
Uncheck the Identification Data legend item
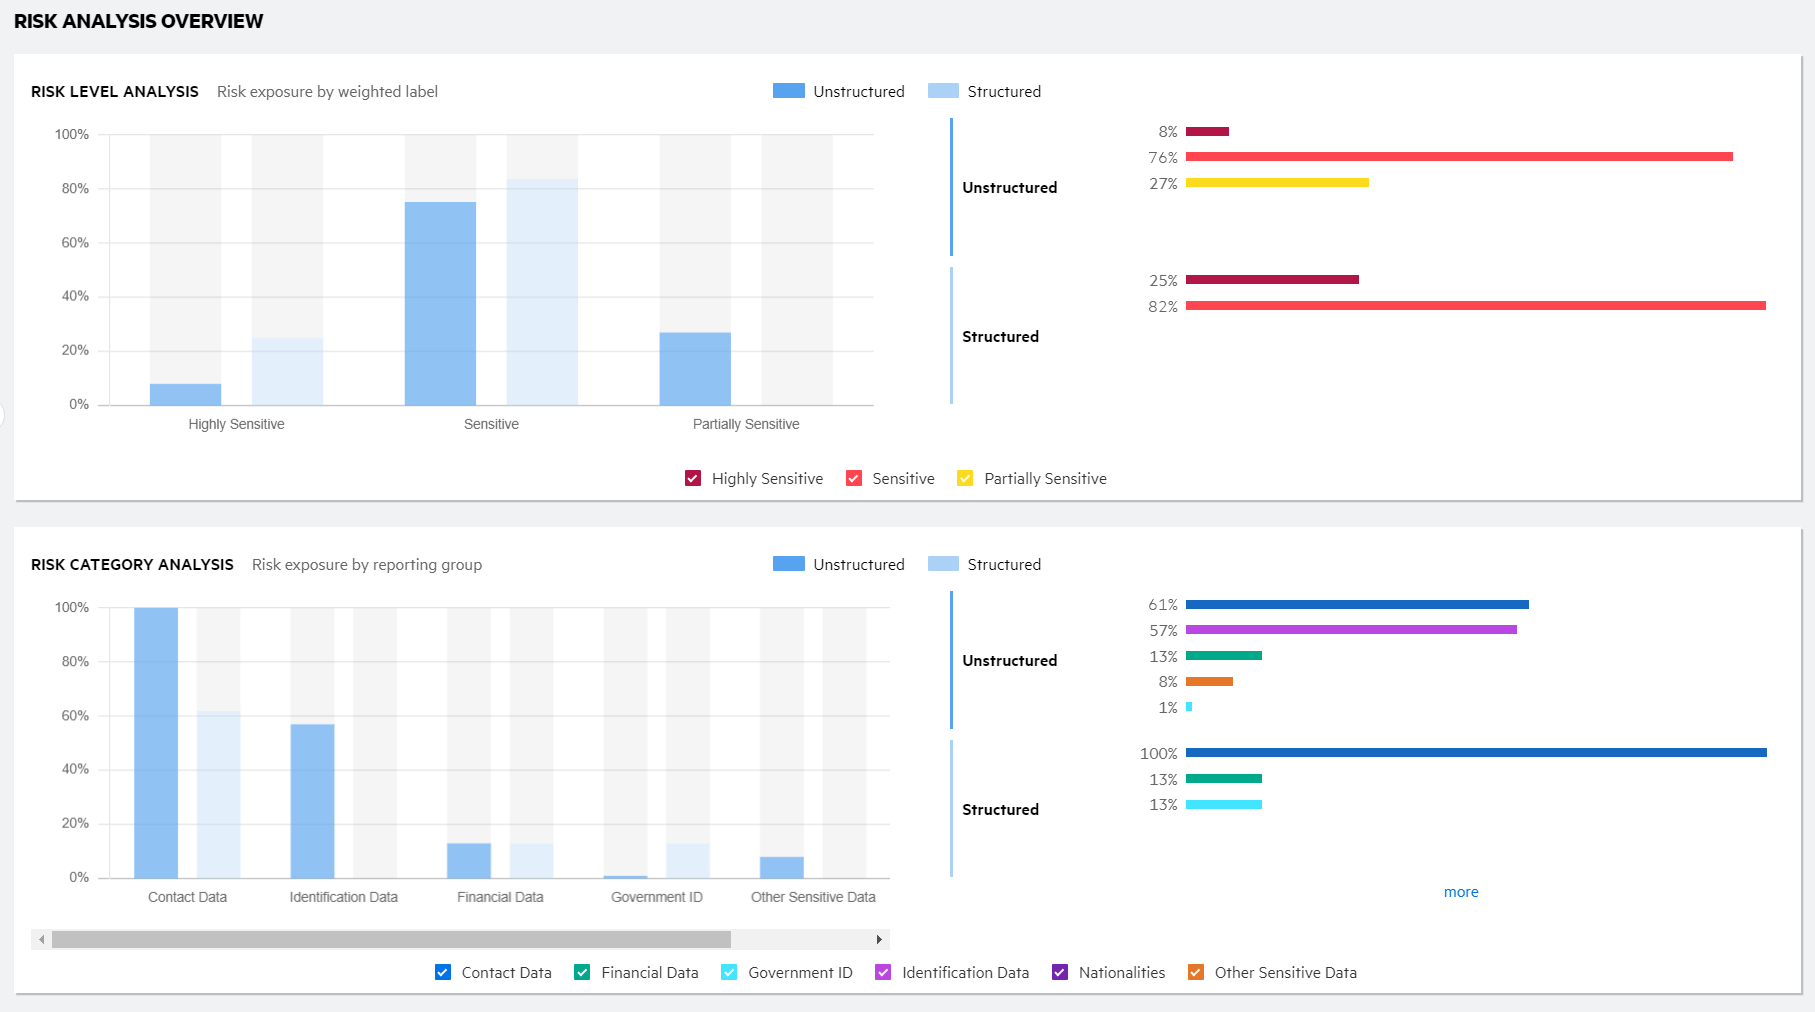tap(884, 971)
